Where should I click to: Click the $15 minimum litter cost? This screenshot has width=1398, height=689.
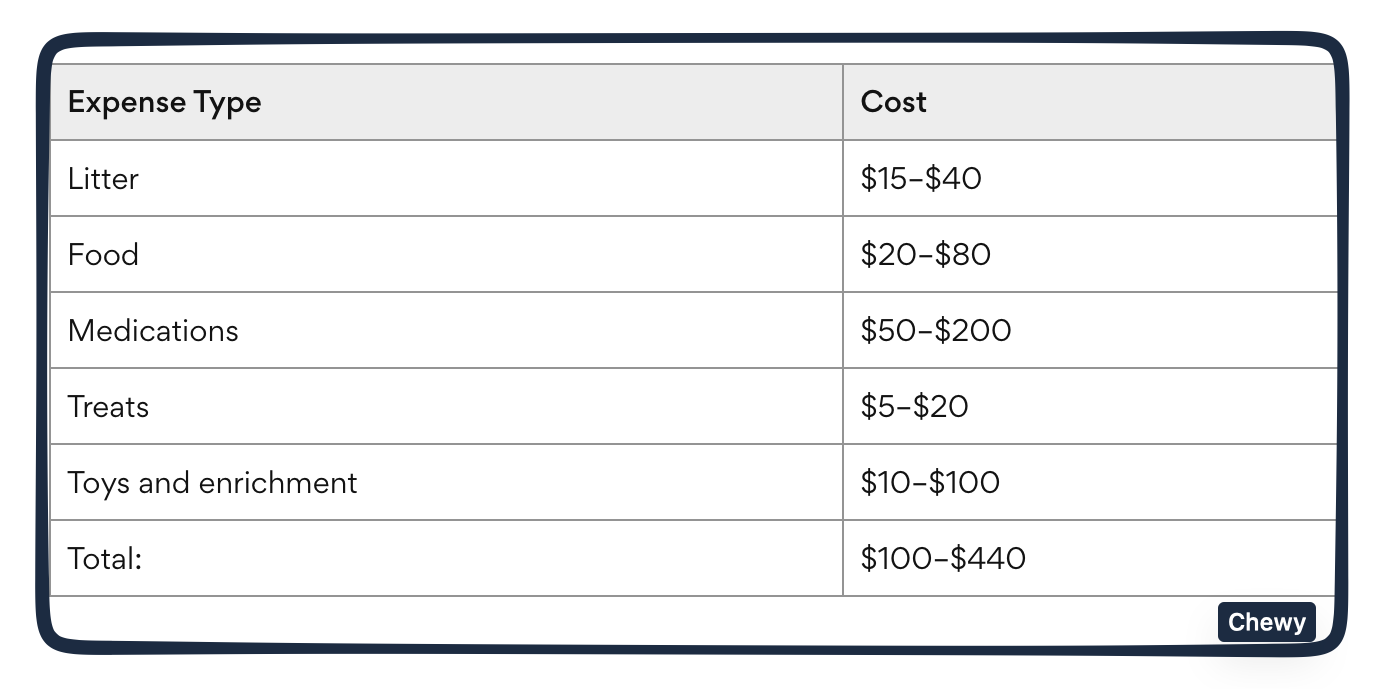coord(884,179)
